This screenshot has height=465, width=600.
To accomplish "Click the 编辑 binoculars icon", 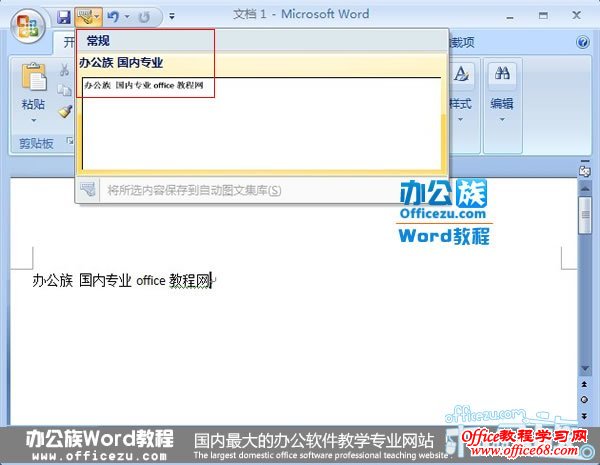I will [502, 73].
